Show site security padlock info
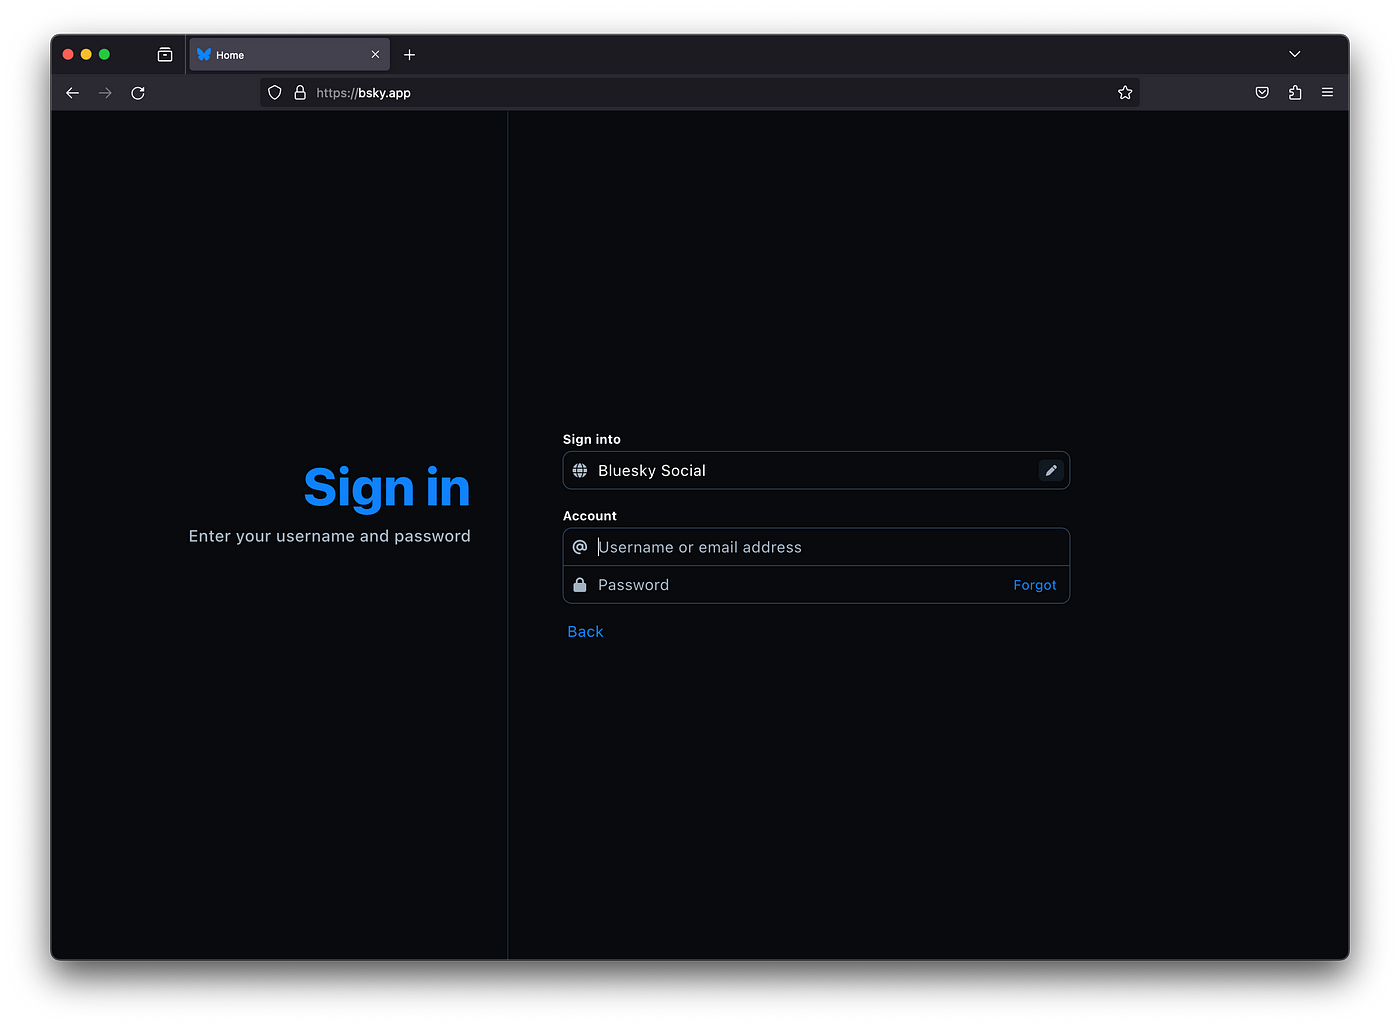Image resolution: width=1400 pixels, height=1027 pixels. pos(300,93)
